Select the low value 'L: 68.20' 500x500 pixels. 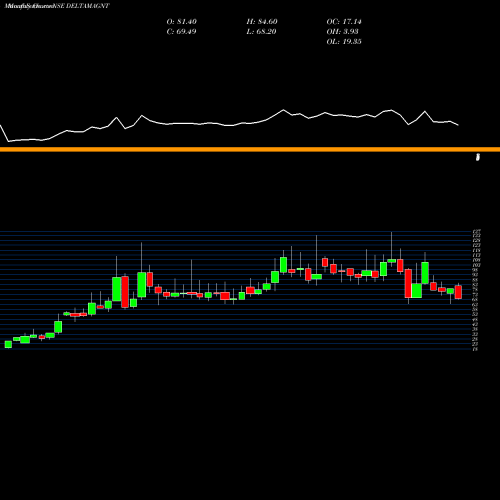pos(261,32)
